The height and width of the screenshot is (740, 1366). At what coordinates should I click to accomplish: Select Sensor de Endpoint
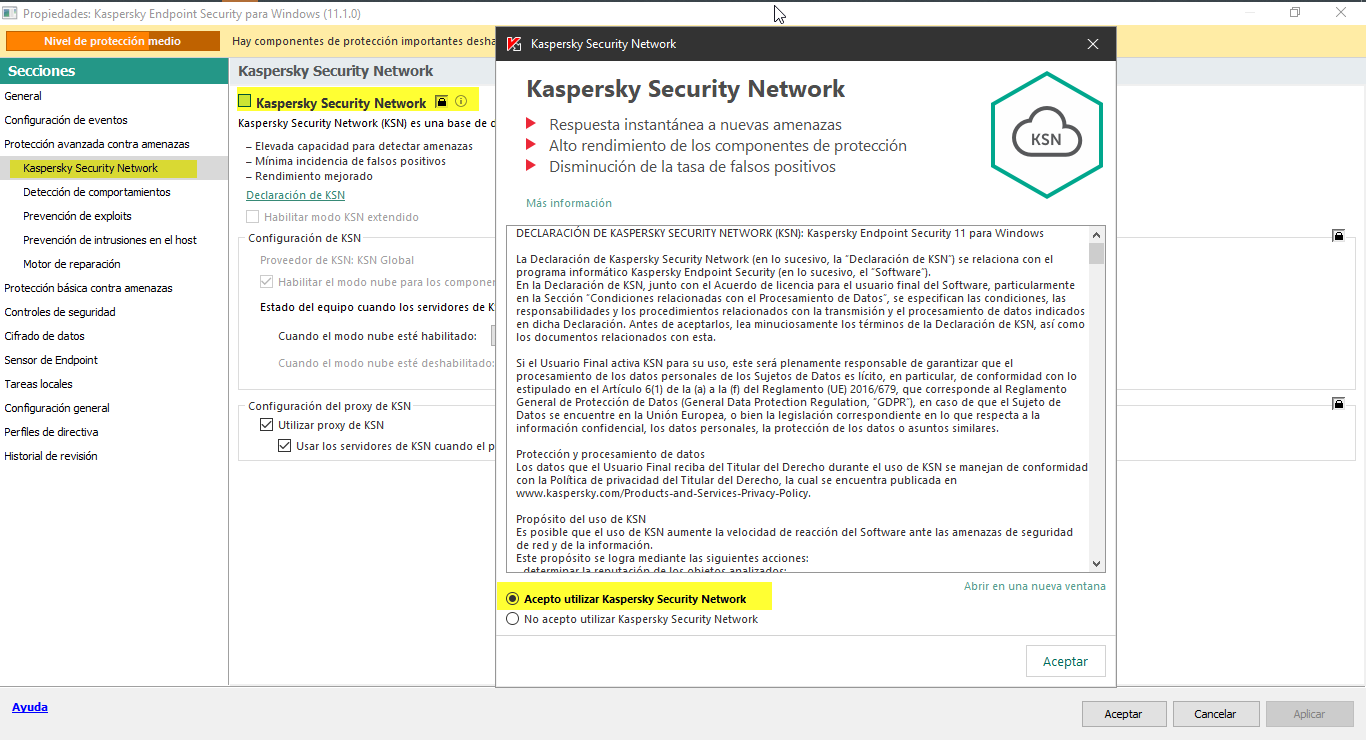click(51, 360)
